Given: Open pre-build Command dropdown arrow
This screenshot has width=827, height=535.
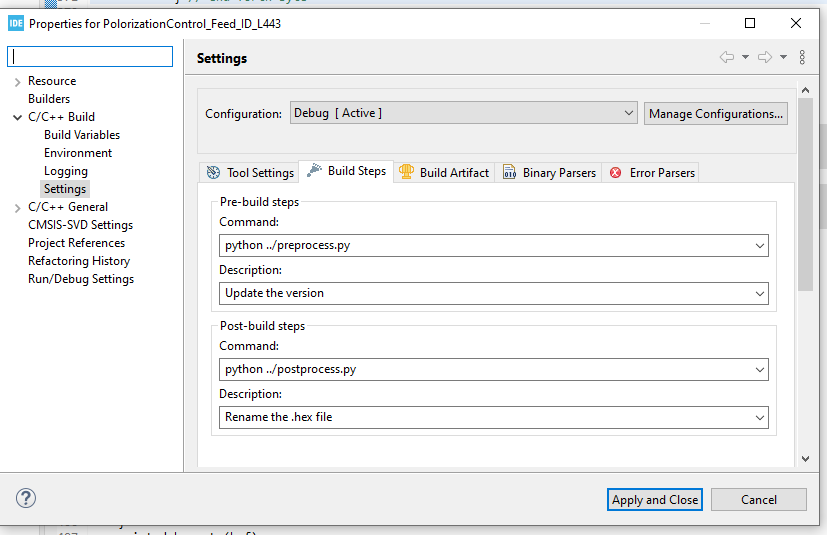Looking at the screenshot, I should point(760,245).
